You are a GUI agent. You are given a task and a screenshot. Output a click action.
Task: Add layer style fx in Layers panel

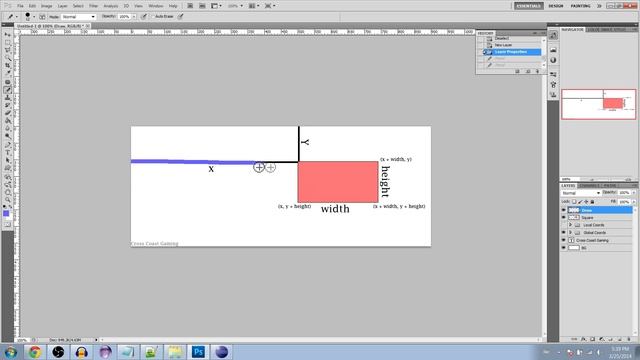[584, 339]
